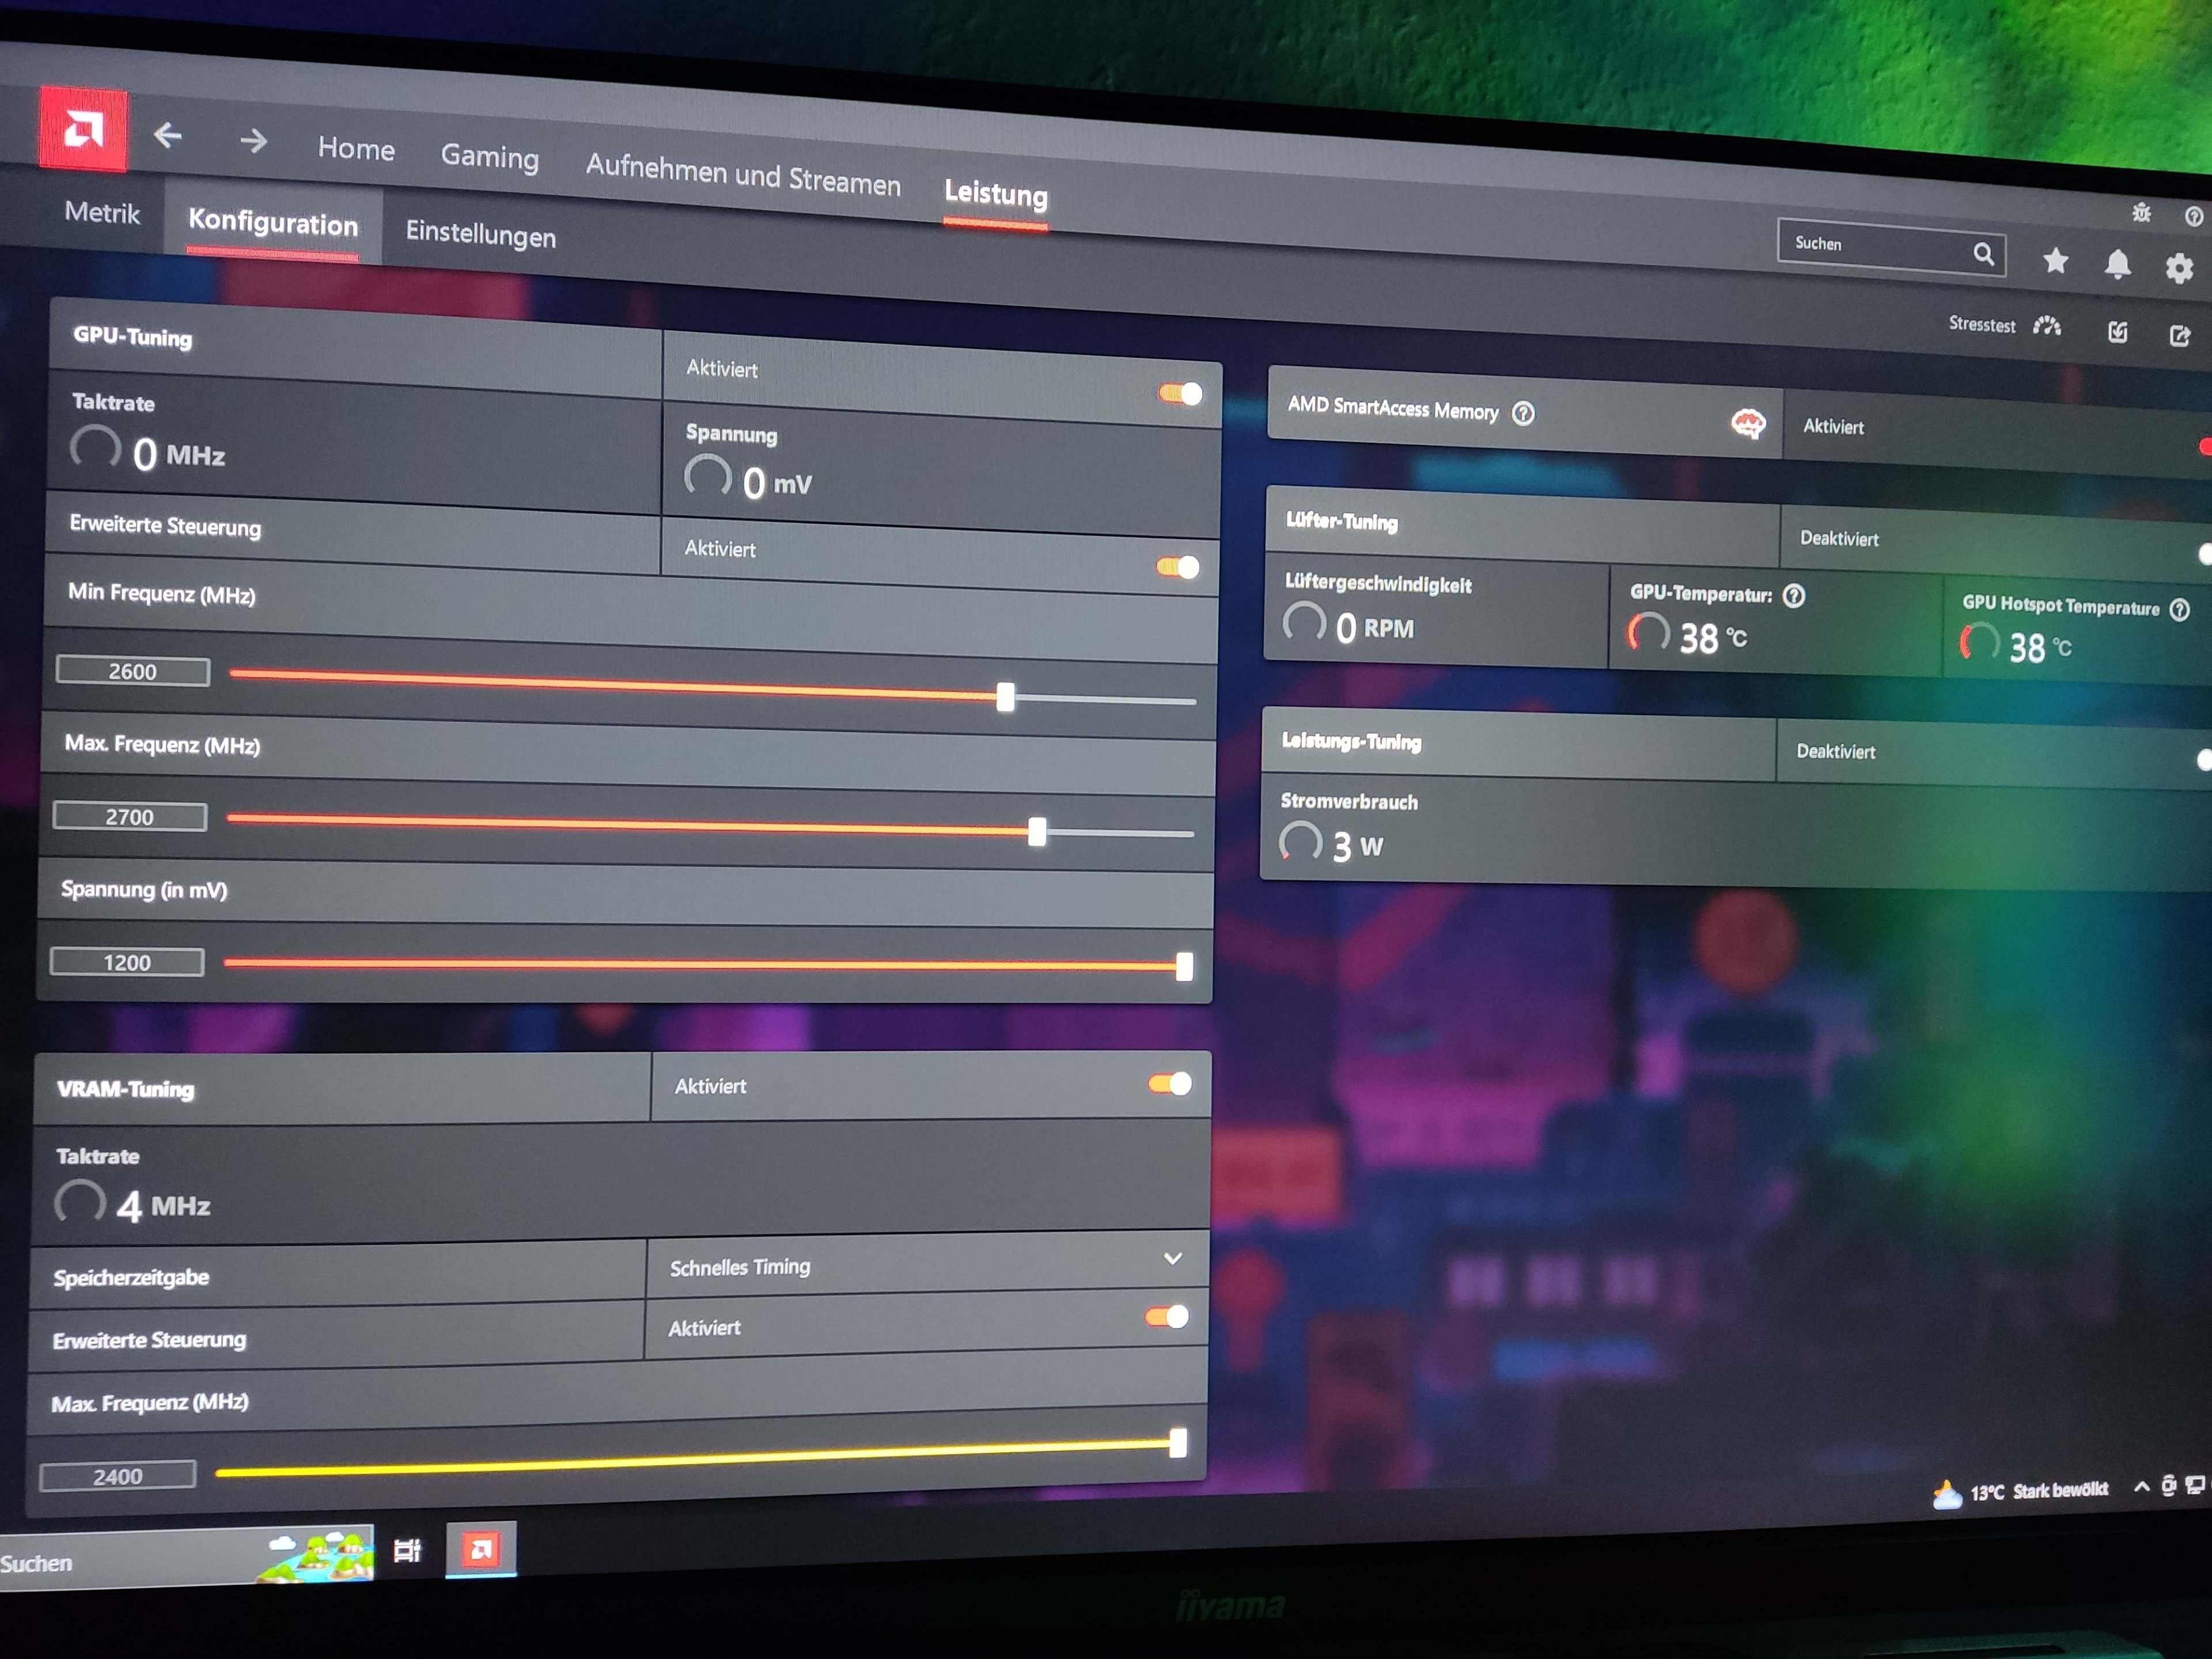Open the Einstellungen sub-tab
This screenshot has height=1659, width=2212.
click(480, 235)
